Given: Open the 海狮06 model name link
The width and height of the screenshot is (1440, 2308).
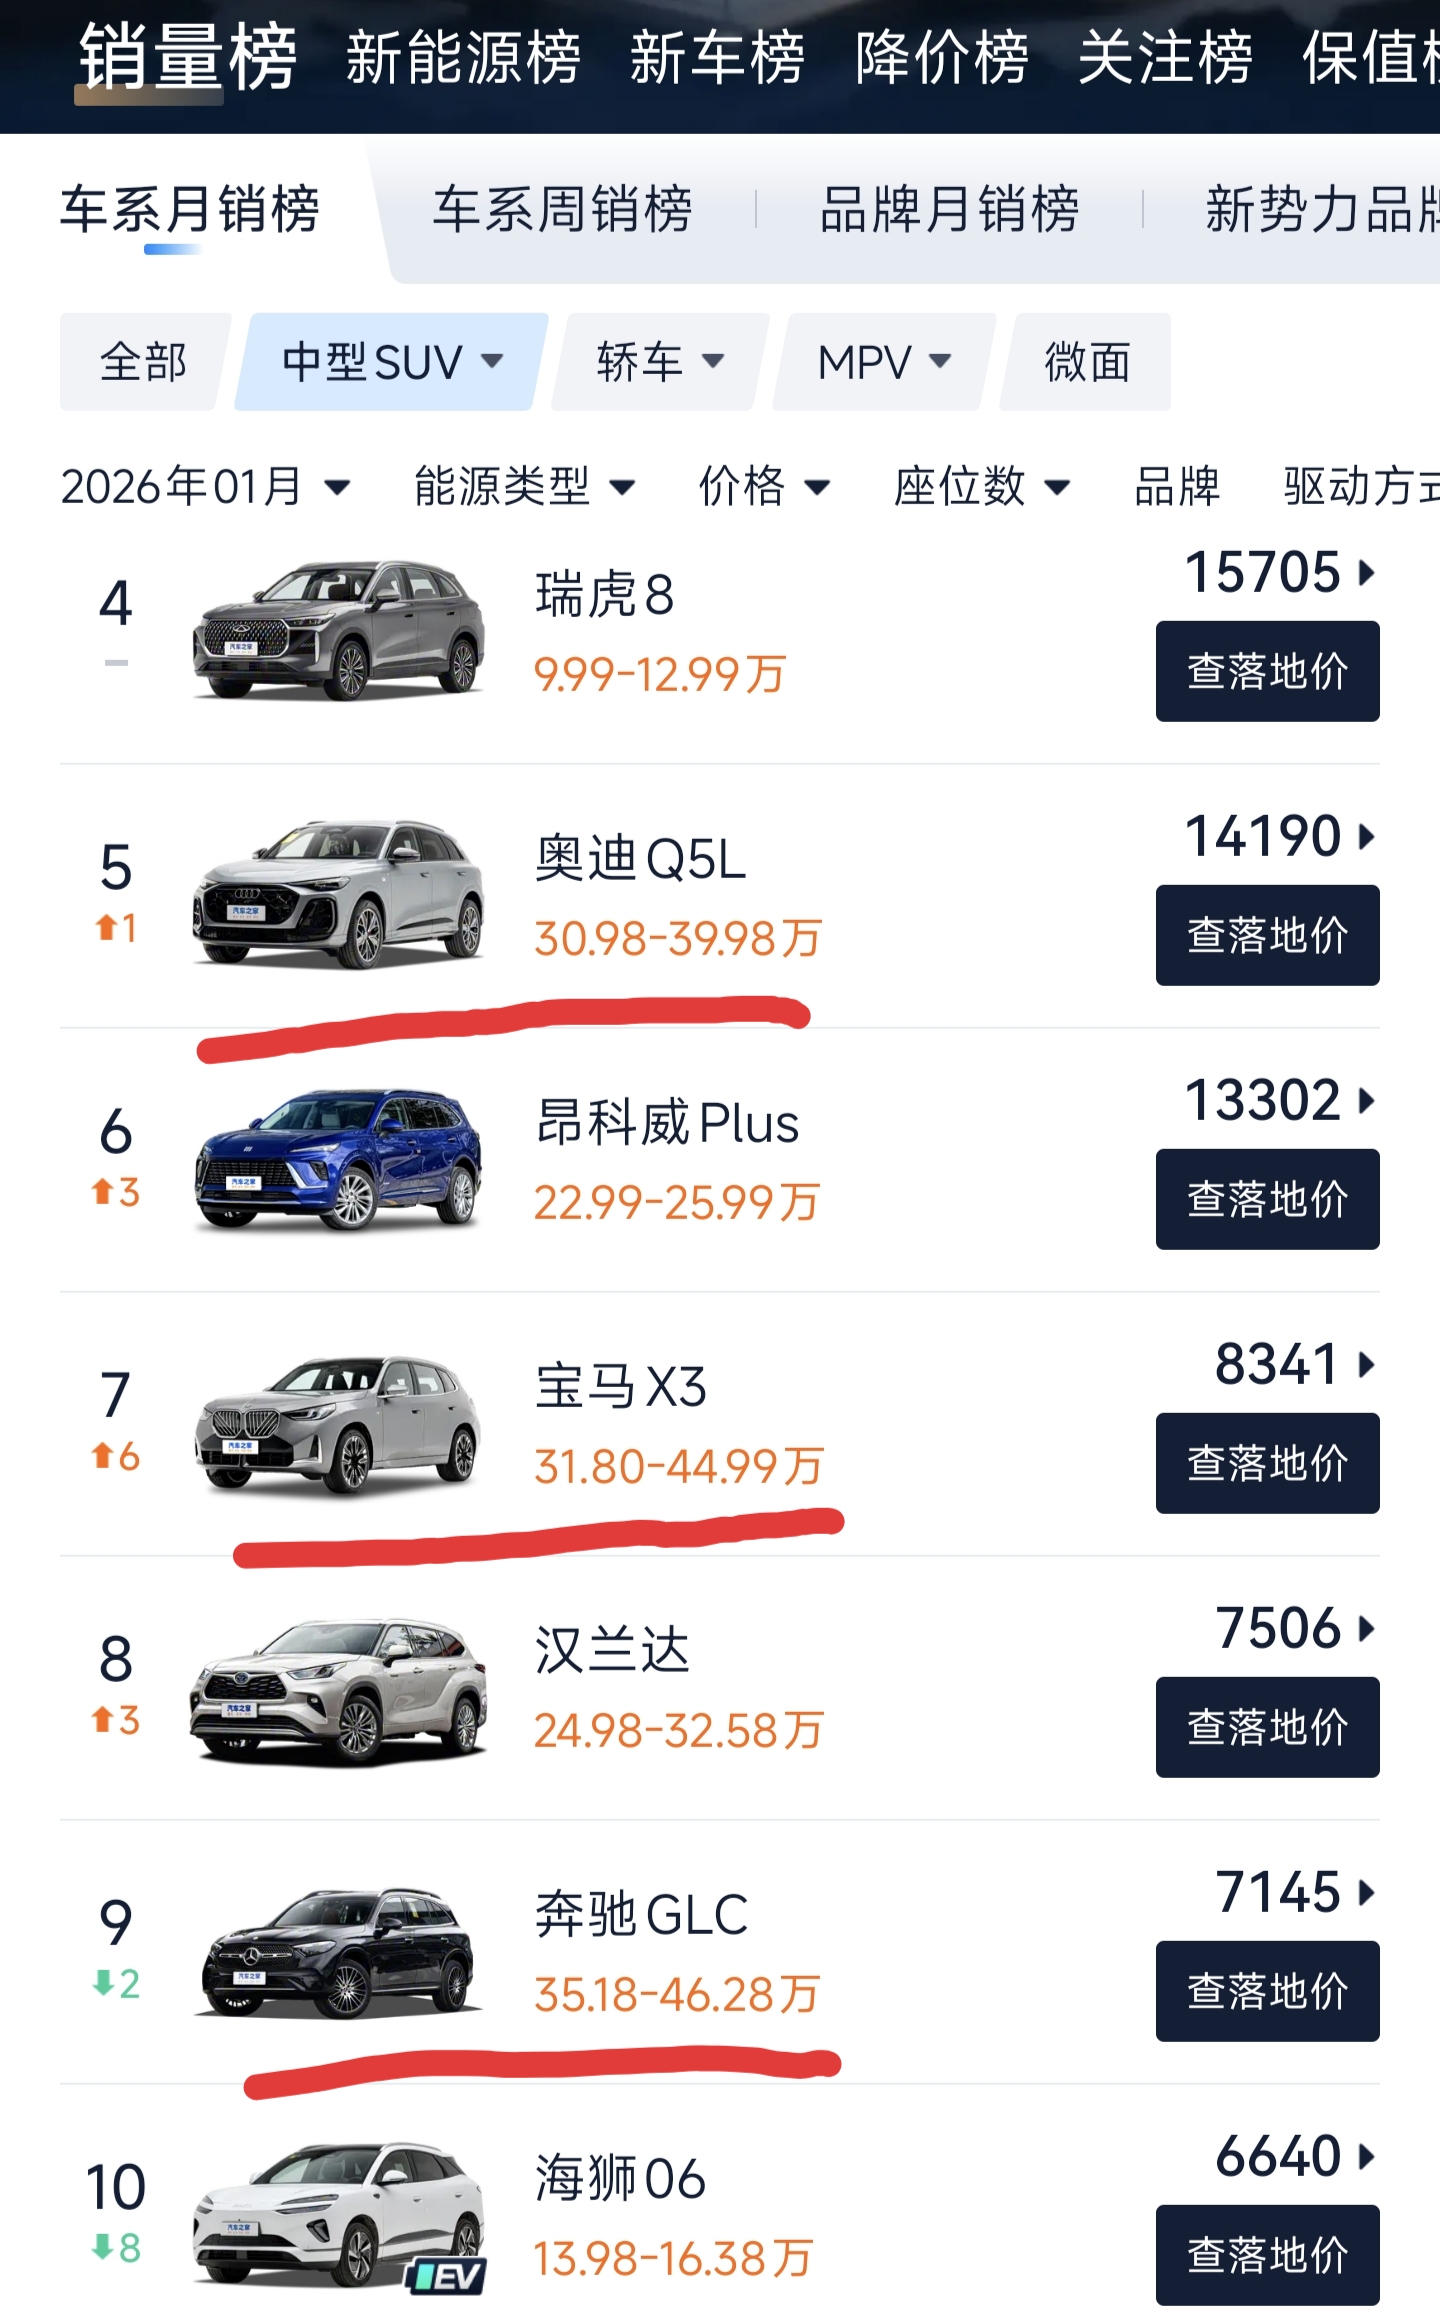Looking at the screenshot, I should pyautogui.click(x=620, y=2178).
